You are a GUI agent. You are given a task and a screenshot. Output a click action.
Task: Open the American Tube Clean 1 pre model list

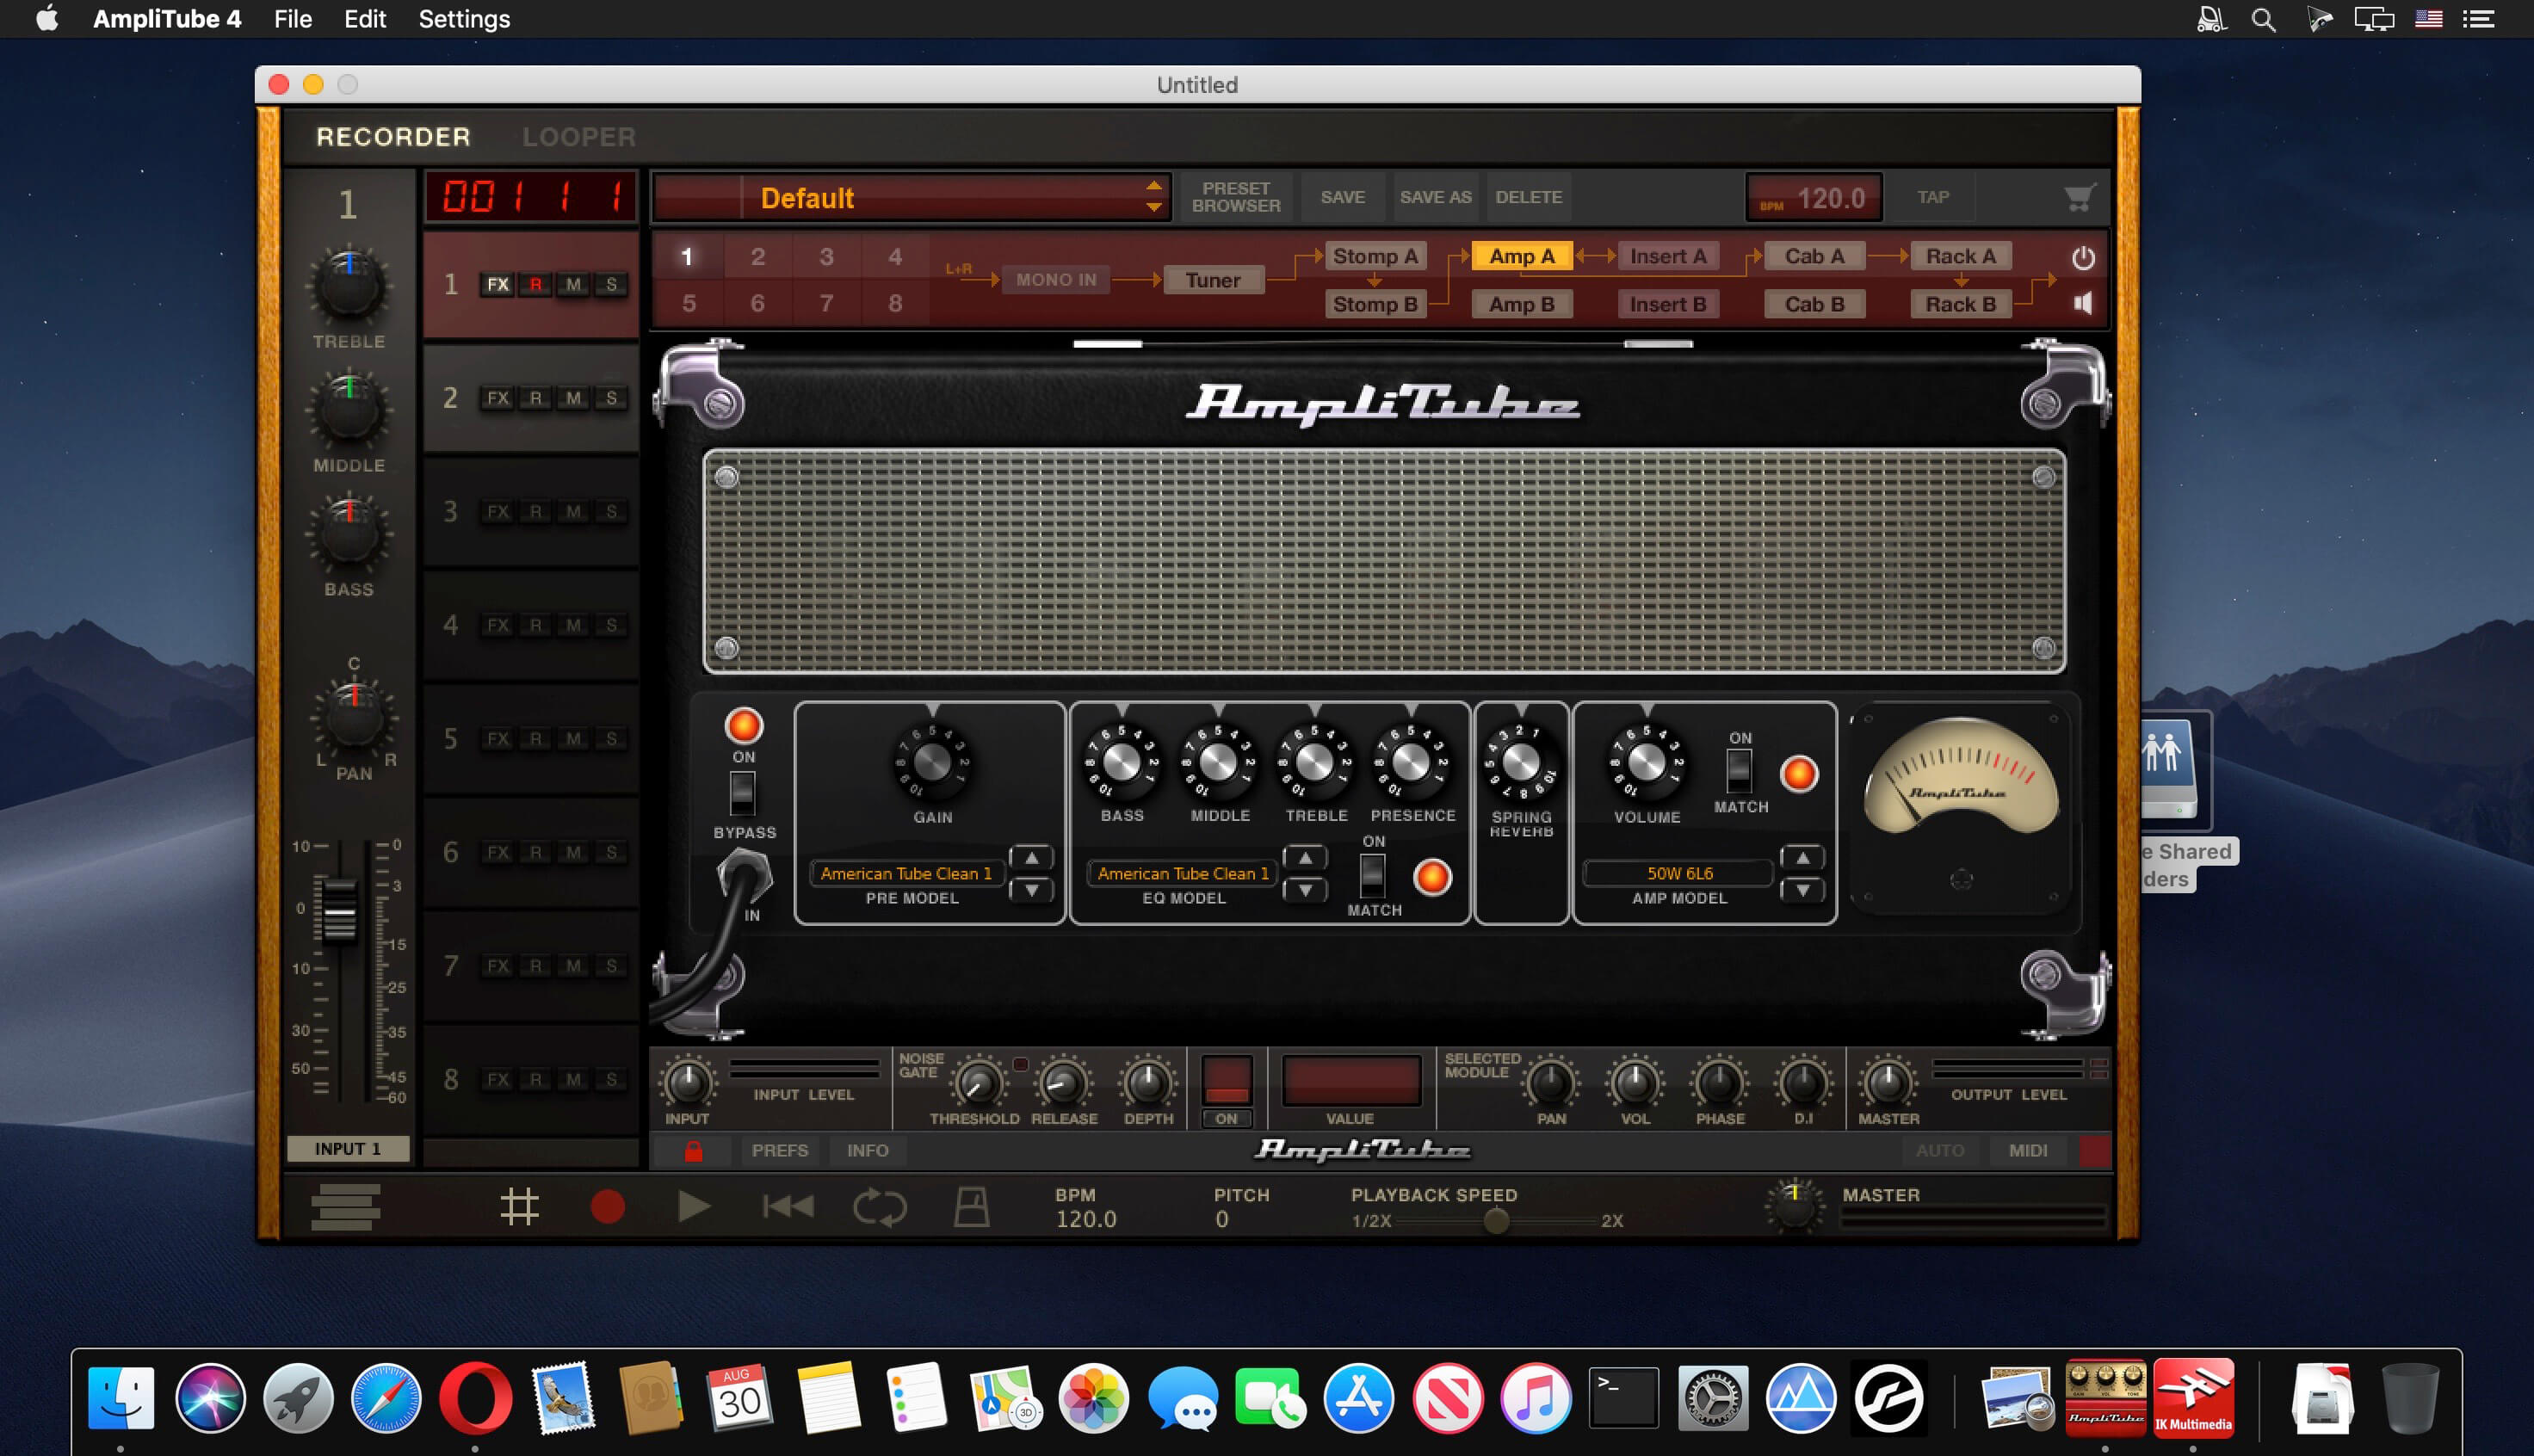pyautogui.click(x=906, y=873)
